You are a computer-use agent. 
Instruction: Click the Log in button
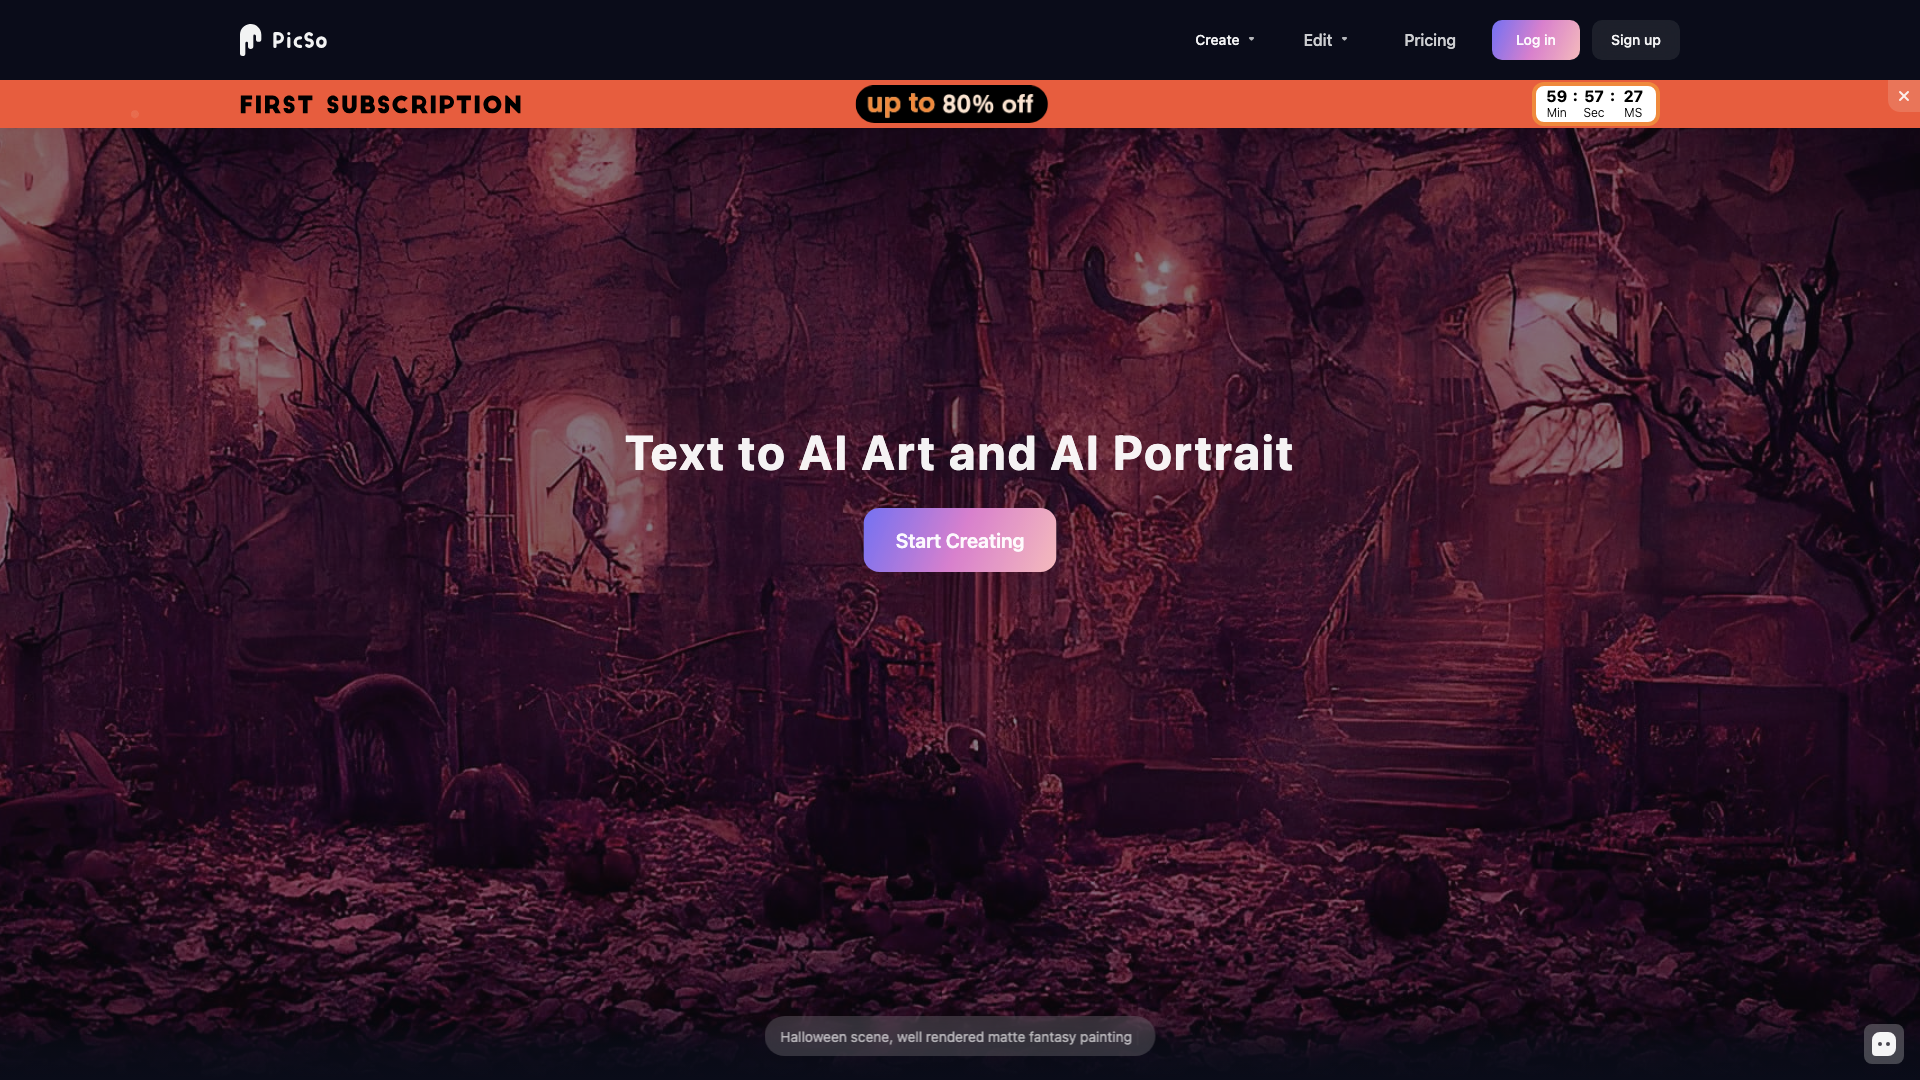pyautogui.click(x=1535, y=40)
